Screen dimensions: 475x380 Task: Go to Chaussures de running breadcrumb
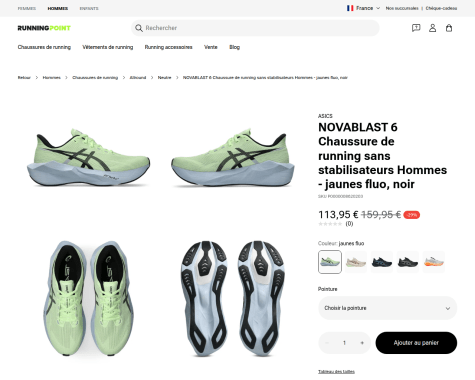[95, 77]
